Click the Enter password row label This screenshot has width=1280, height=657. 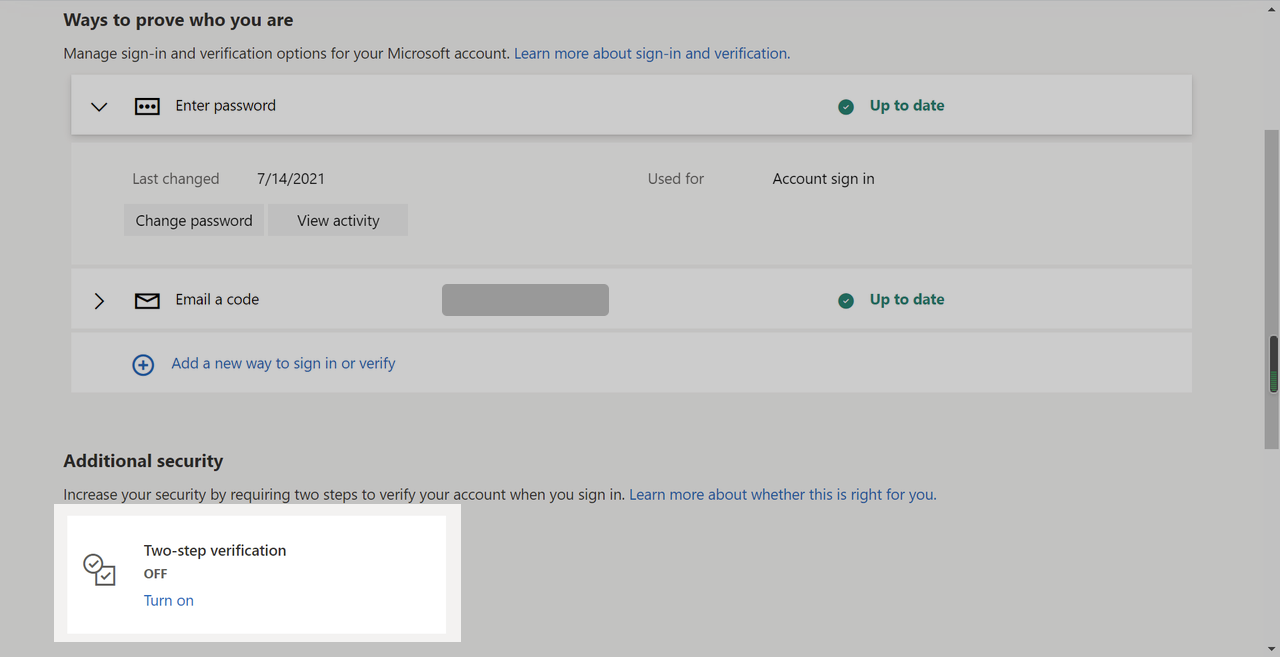pos(225,106)
